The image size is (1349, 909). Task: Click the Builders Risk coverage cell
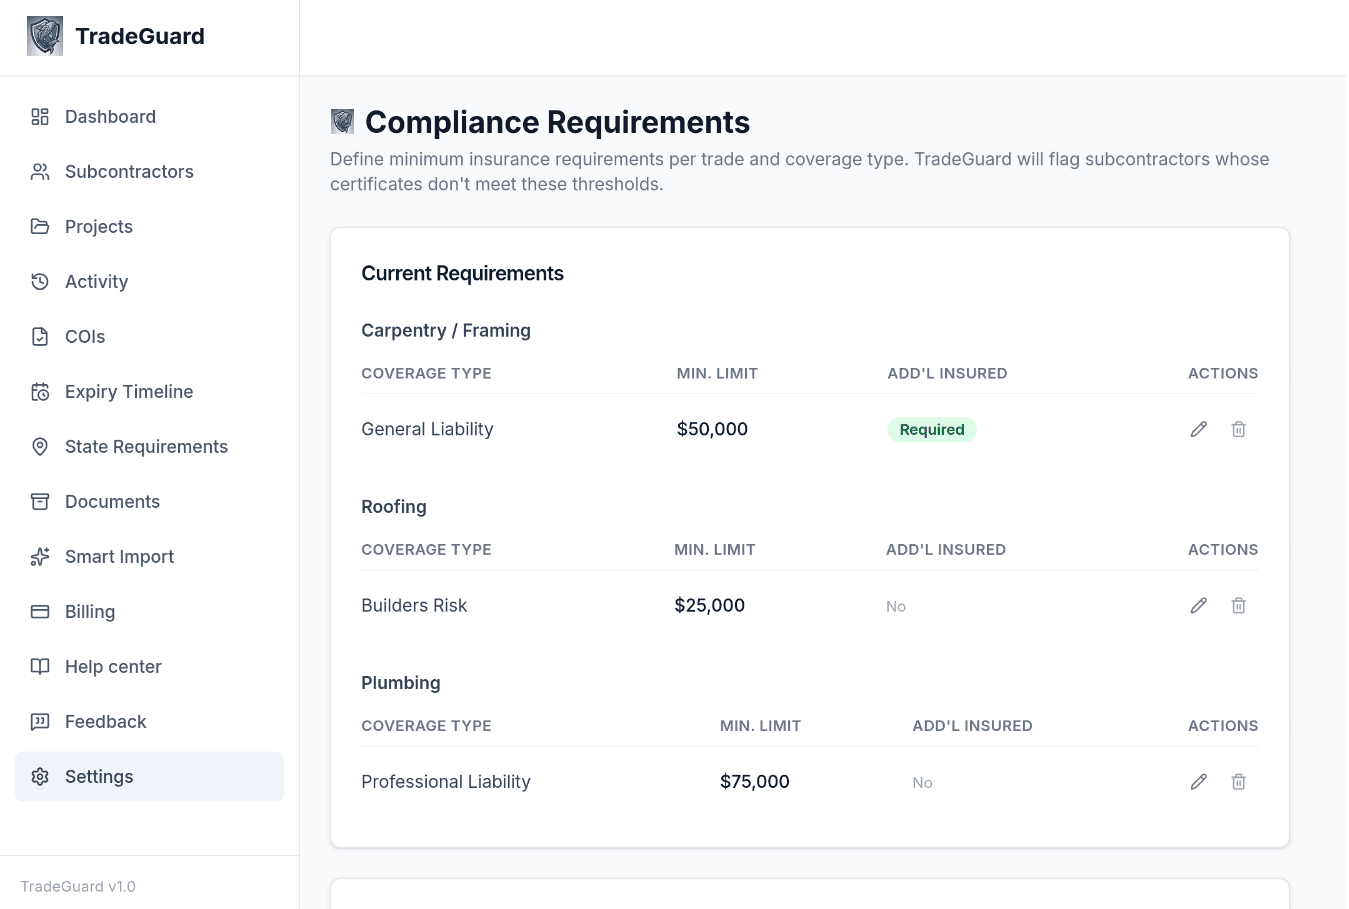414,605
